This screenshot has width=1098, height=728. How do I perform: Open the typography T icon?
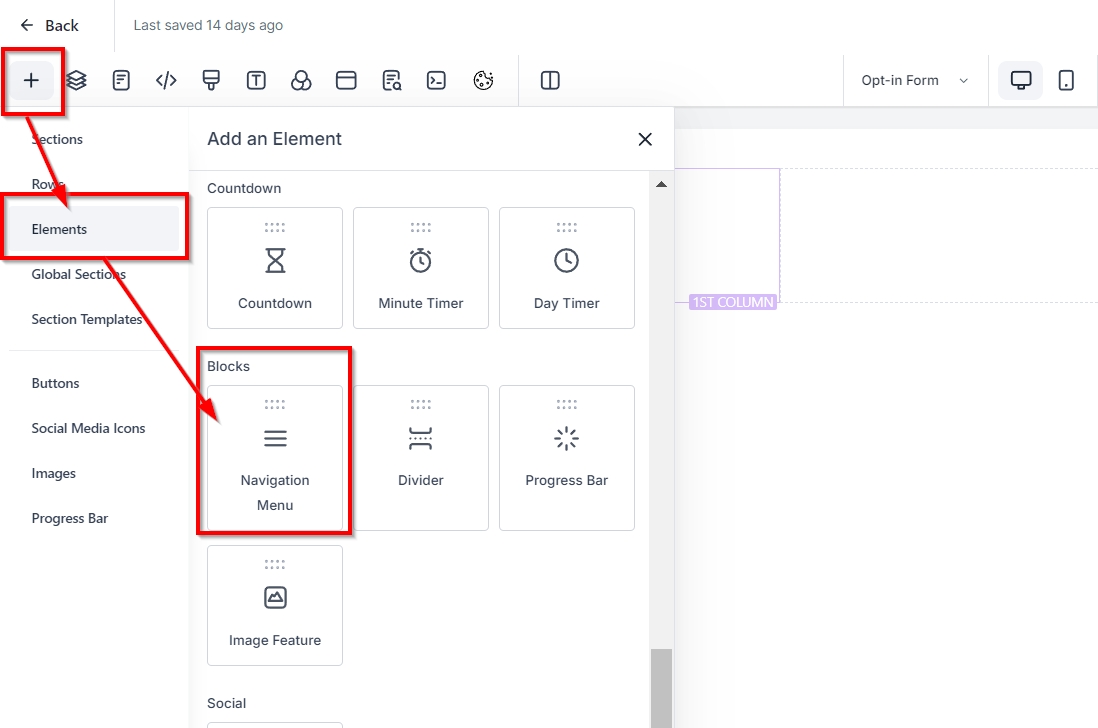pyautogui.click(x=256, y=81)
